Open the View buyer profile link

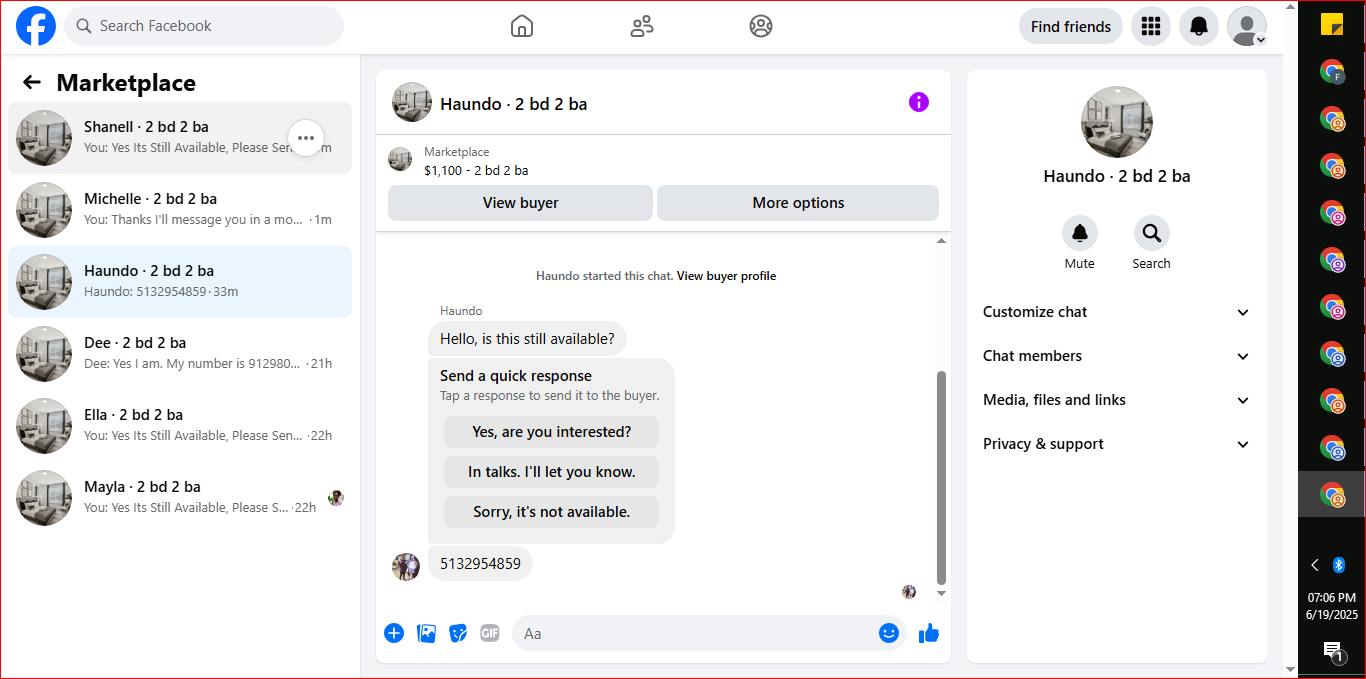coord(726,276)
